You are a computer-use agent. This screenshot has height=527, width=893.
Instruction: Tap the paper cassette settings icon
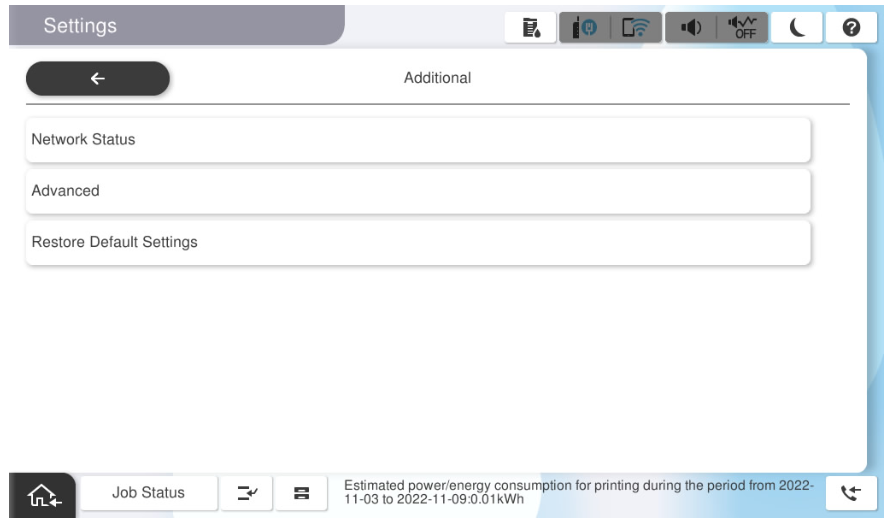click(300, 493)
